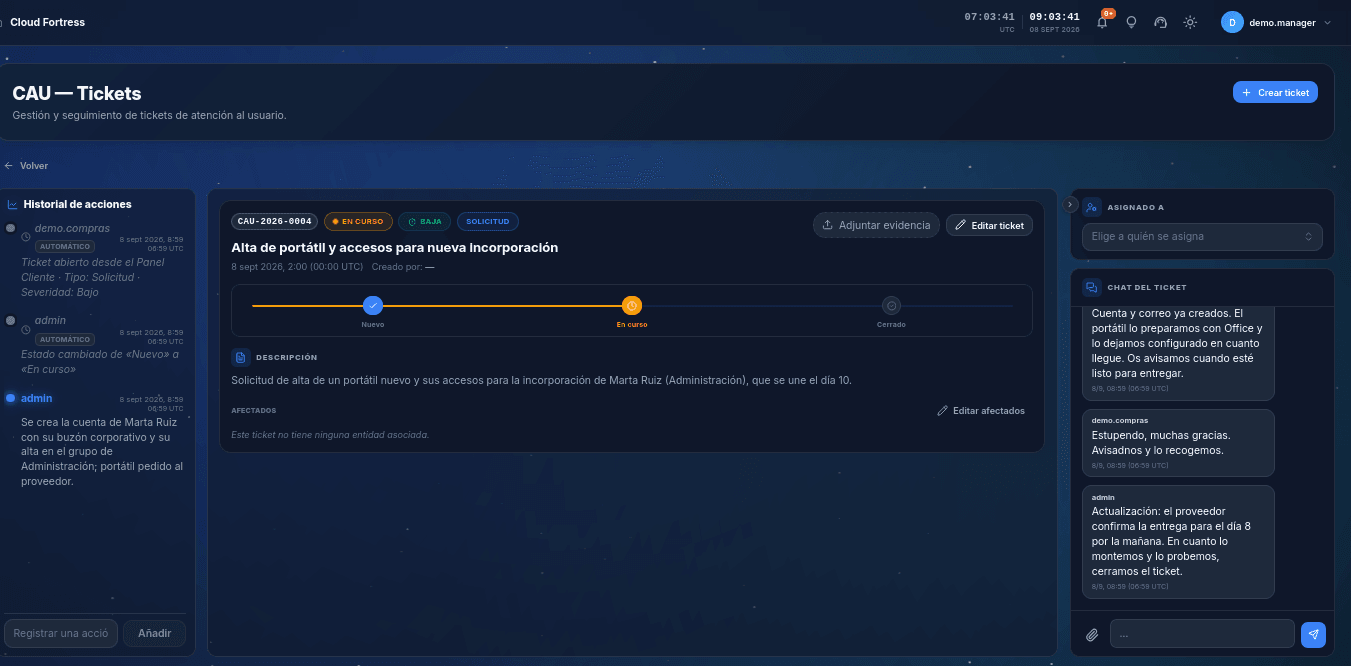Click the 'Este ticket no tiene ninguna entidad' text
The height and width of the screenshot is (666, 1351).
pos(330,435)
